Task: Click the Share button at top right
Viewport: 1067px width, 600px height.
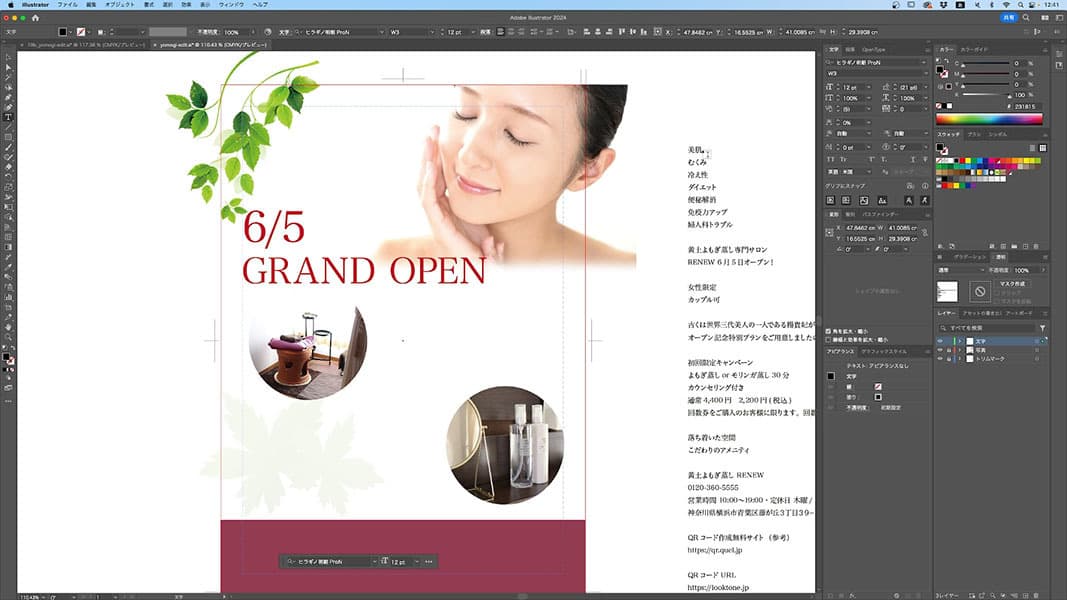Action: (1006, 18)
